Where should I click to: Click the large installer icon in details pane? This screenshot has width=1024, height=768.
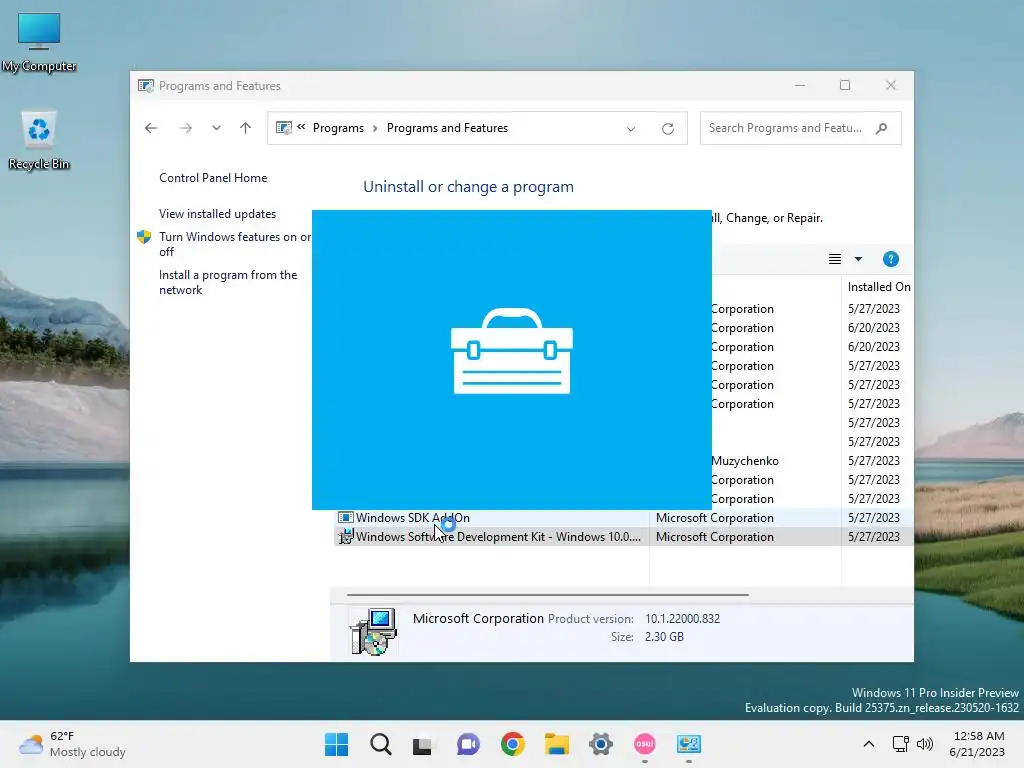pyautogui.click(x=373, y=631)
